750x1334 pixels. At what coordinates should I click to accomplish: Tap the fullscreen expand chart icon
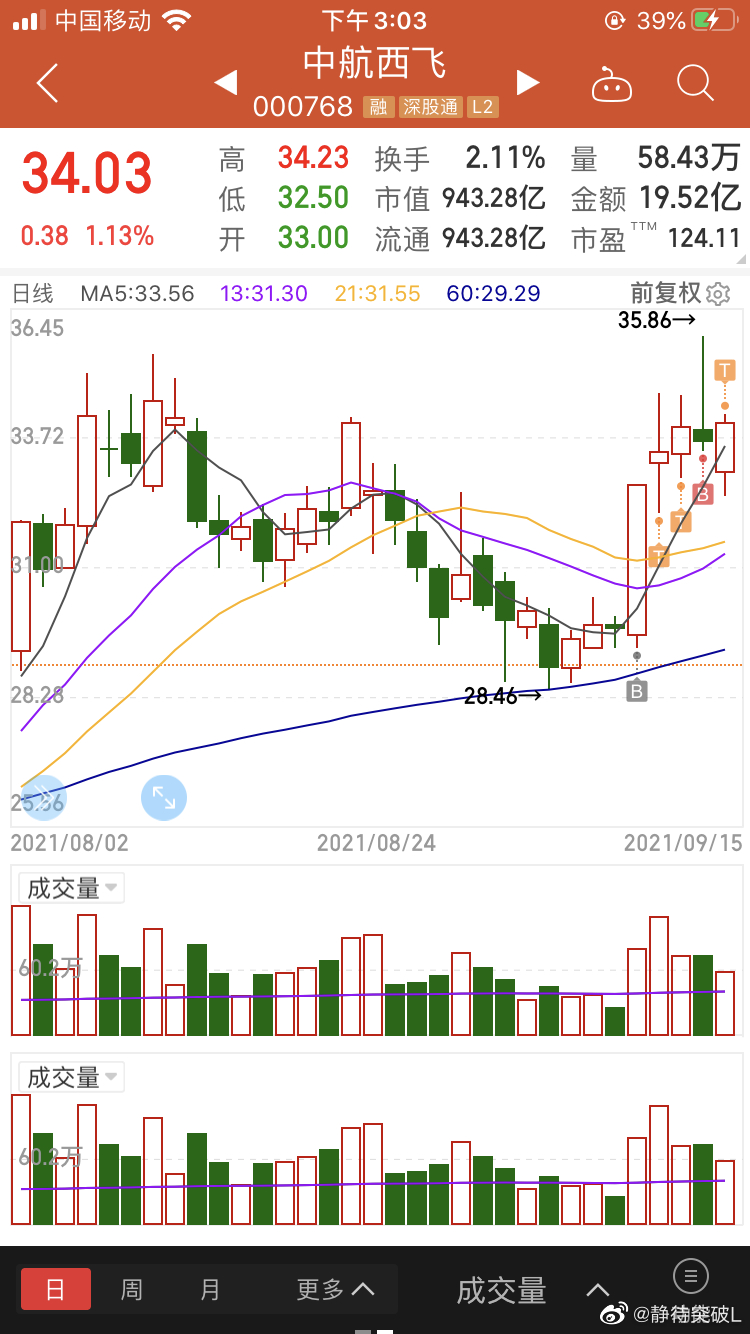(x=163, y=798)
